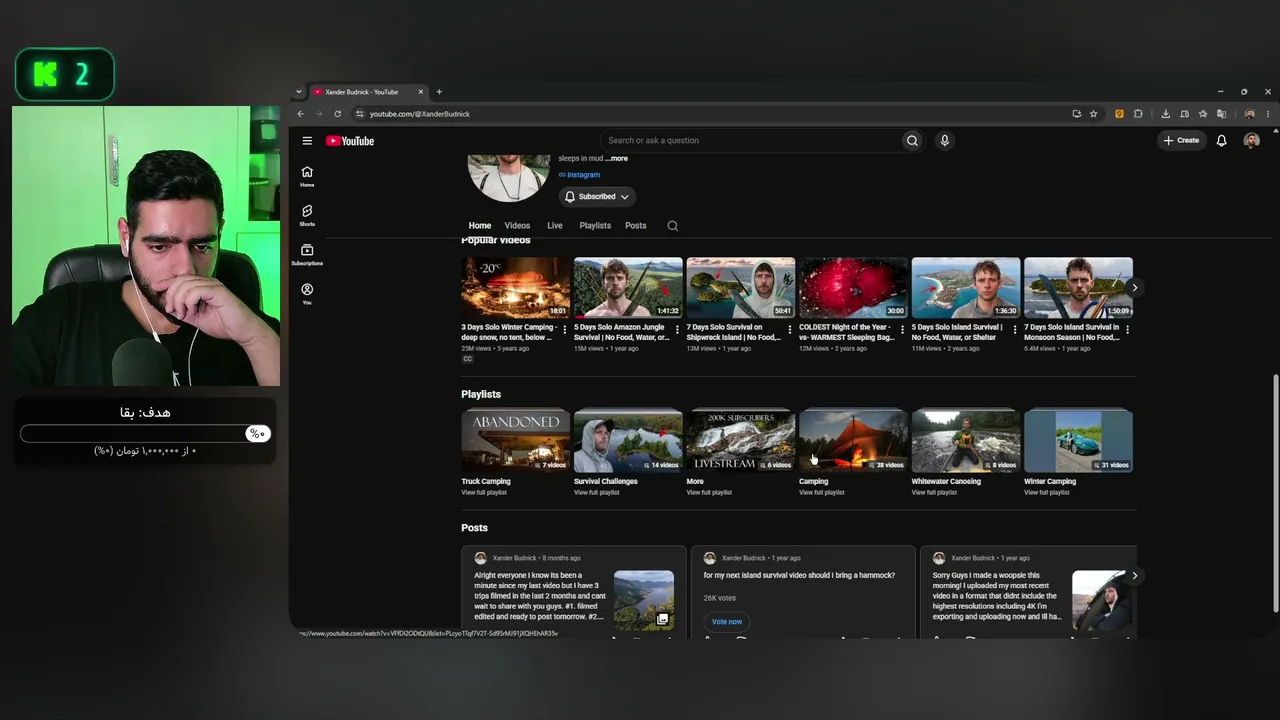Screen dimensions: 1280x720
Task: Start voice search with the microphone
Action: click(944, 141)
